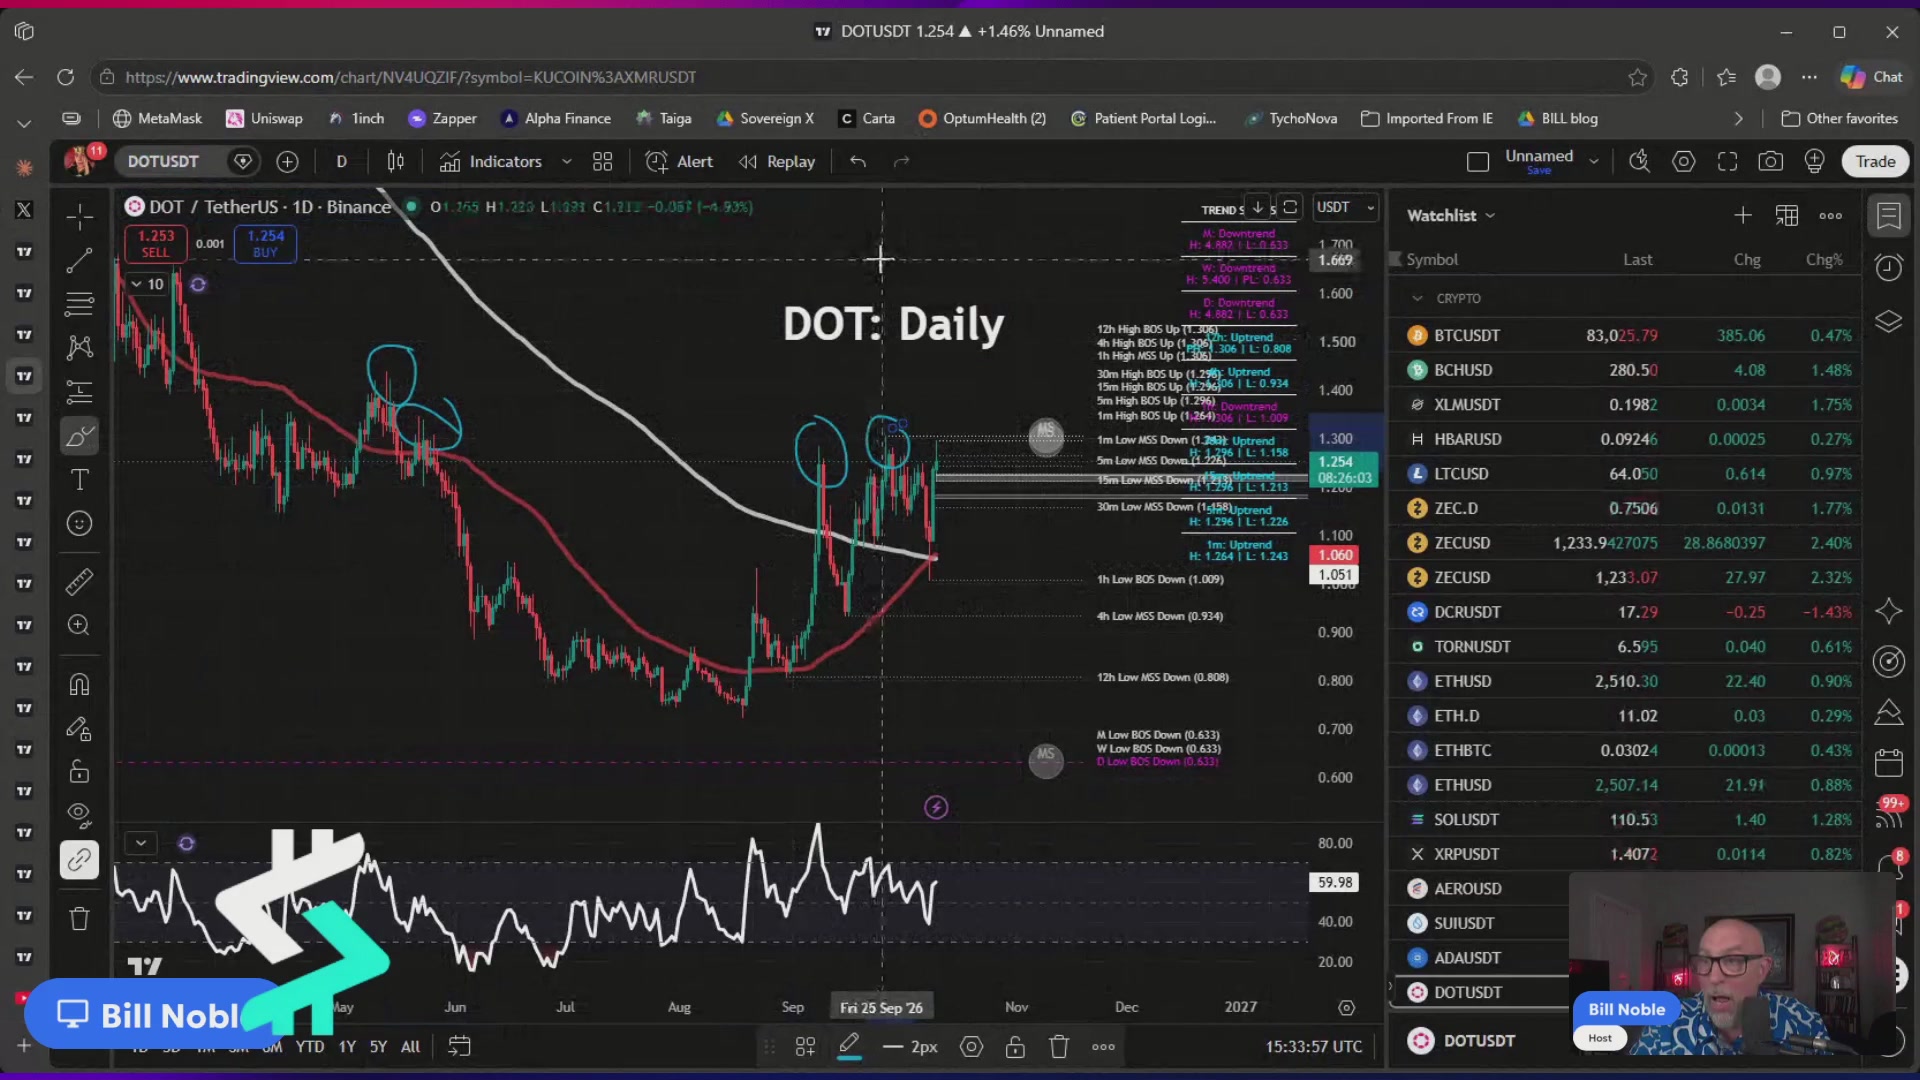Image resolution: width=1920 pixels, height=1080 pixels.
Task: Select BTCUSDT in the watchlist
Action: pos(1628,335)
